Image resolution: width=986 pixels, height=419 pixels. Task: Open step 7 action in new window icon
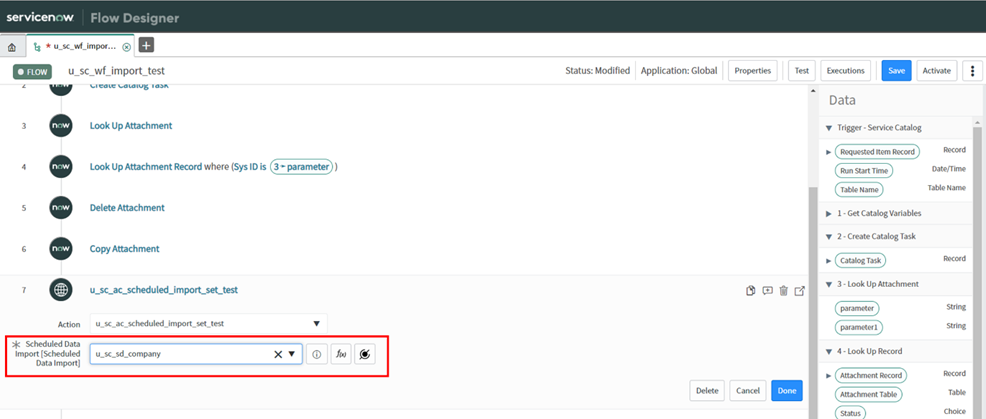tap(800, 291)
